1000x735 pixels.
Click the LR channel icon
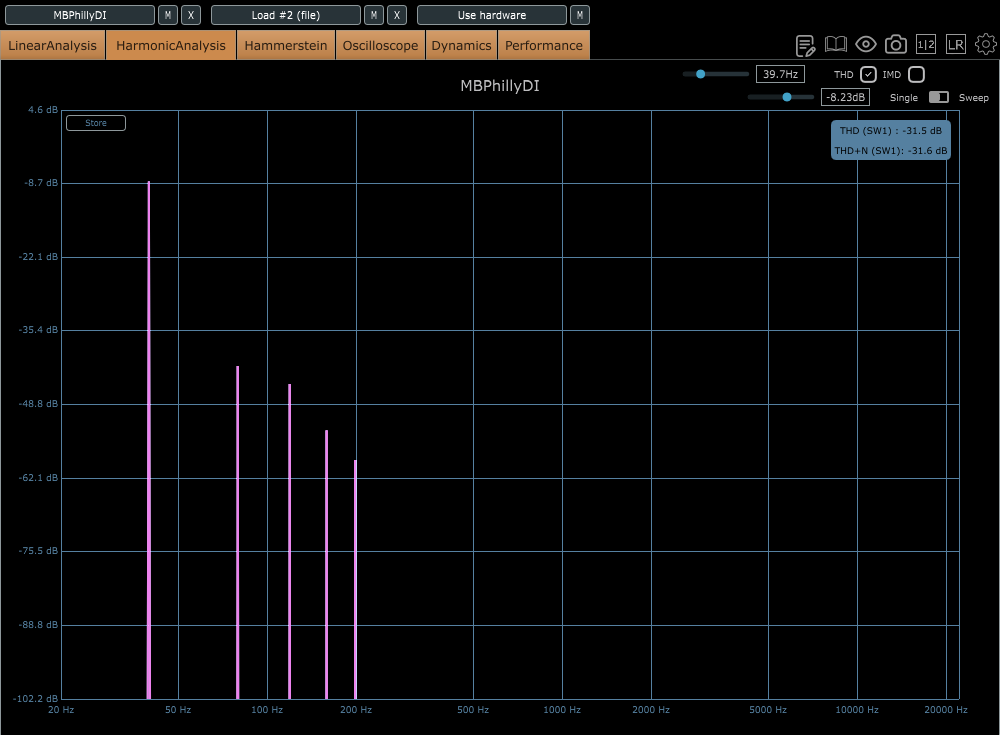pyautogui.click(x=956, y=44)
